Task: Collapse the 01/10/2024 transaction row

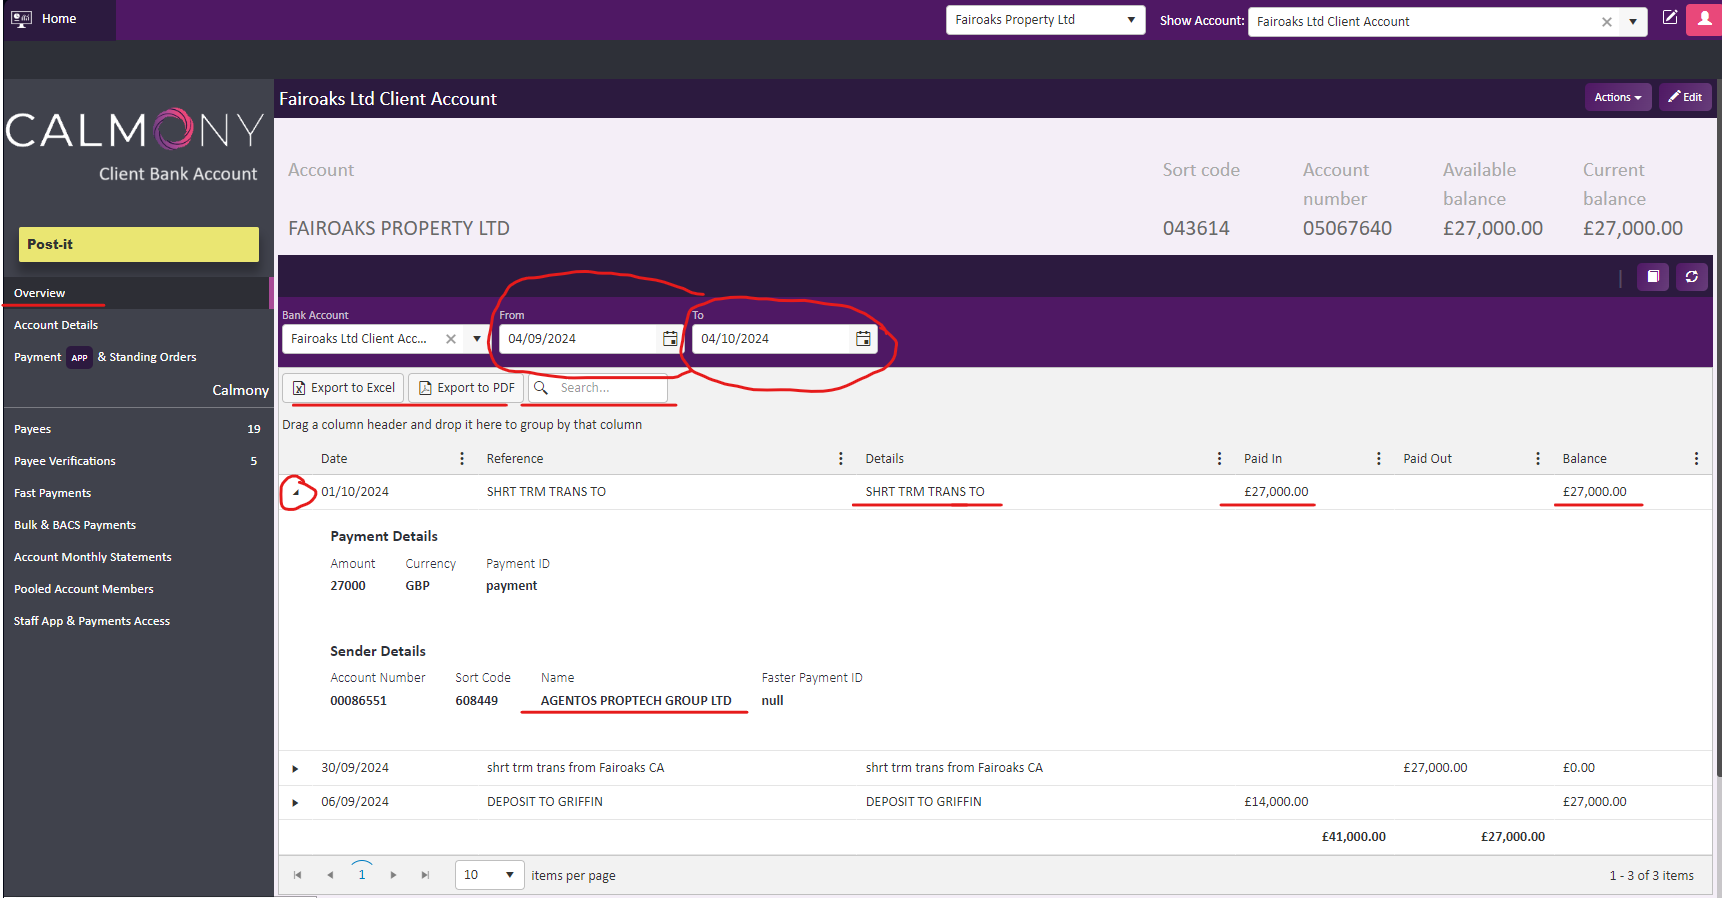Action: click(296, 492)
